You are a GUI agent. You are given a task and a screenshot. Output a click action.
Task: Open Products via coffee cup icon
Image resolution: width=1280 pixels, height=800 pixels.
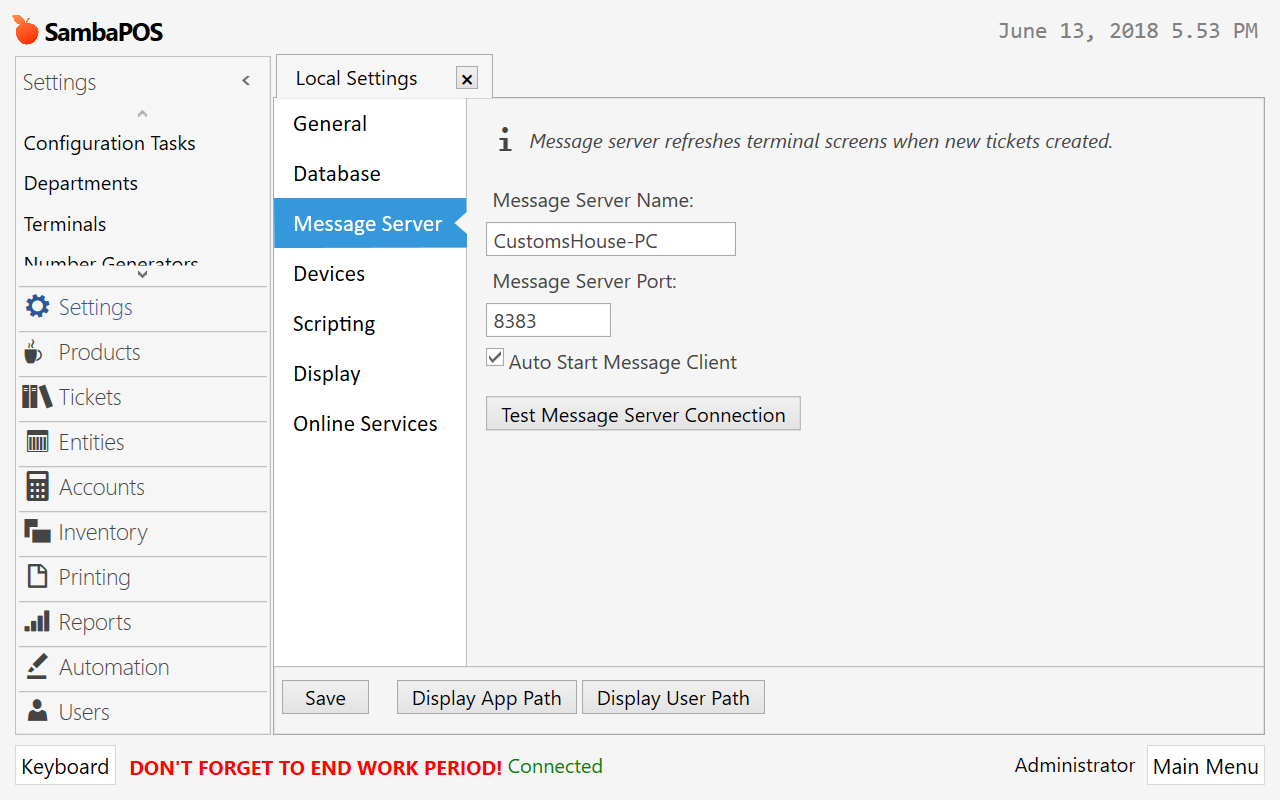(x=34, y=352)
